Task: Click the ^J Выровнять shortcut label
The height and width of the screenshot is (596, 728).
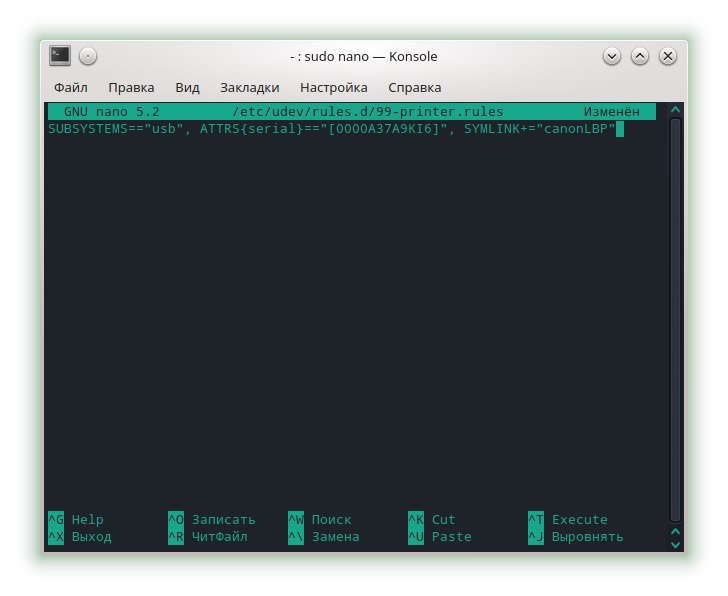Action: click(x=576, y=537)
